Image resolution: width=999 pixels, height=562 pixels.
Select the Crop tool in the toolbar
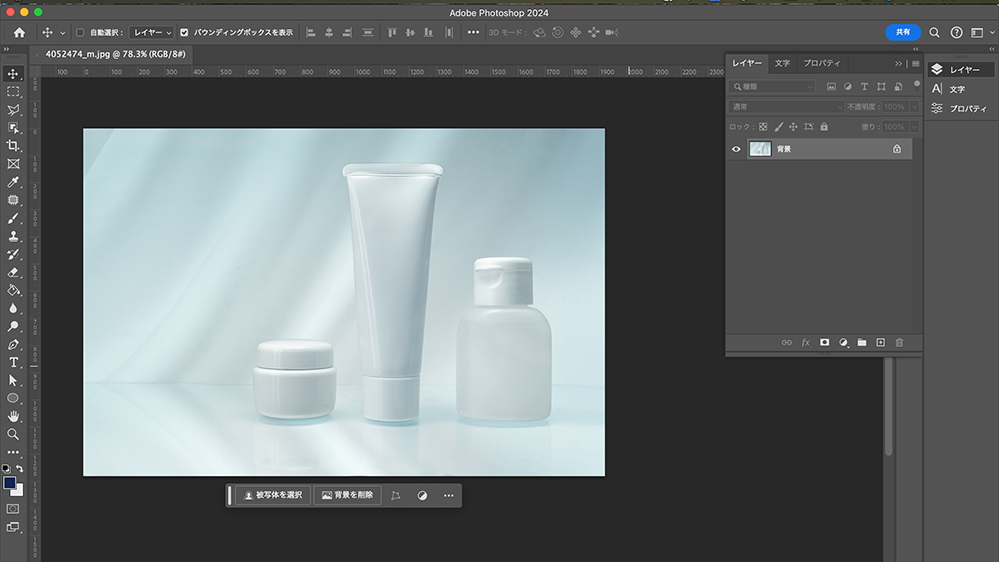pyautogui.click(x=13, y=146)
